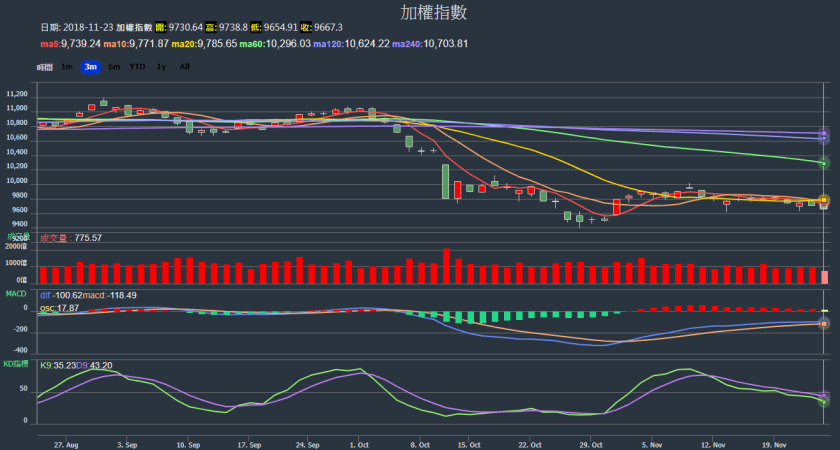
Task: Click the 加權指數 chart title
Action: click(x=420, y=13)
